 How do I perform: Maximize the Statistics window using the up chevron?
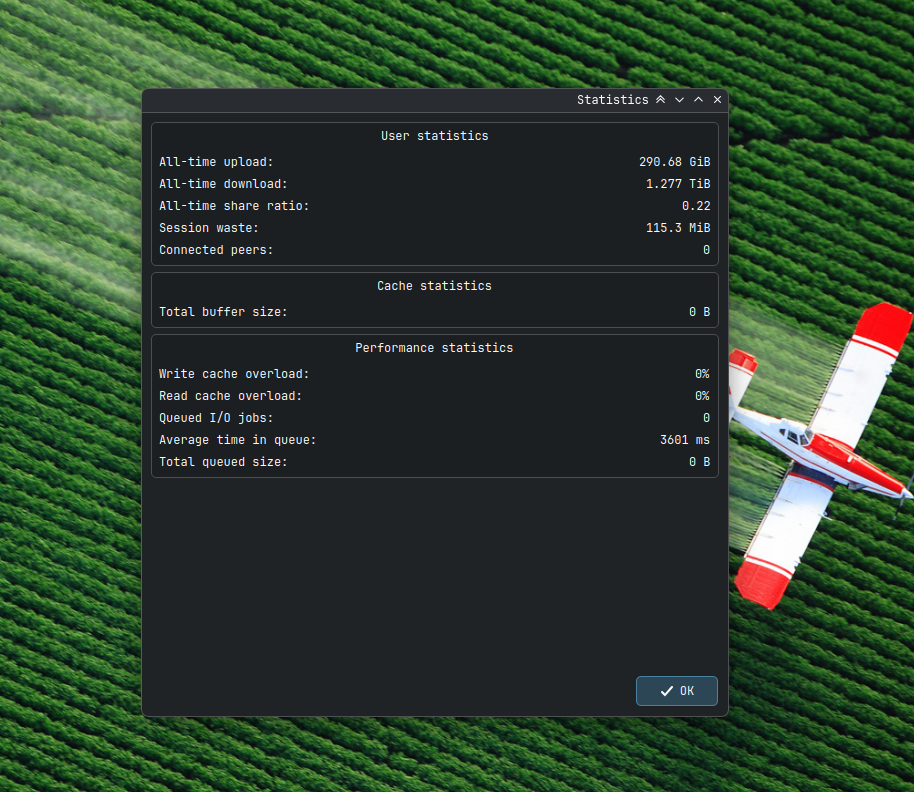pyautogui.click(x=698, y=100)
